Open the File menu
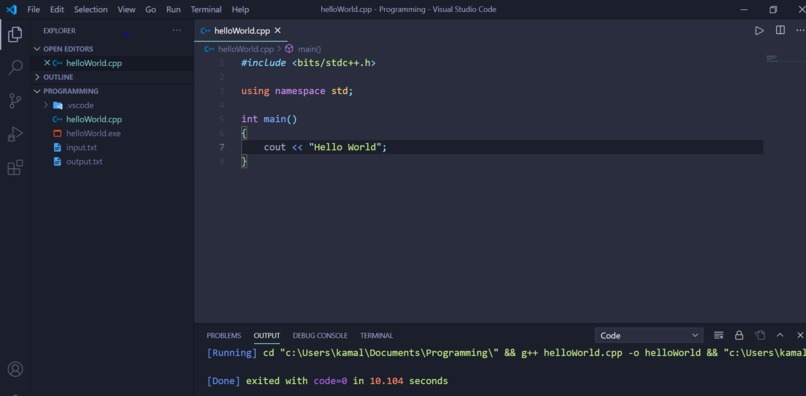This screenshot has width=806, height=396. (x=33, y=9)
